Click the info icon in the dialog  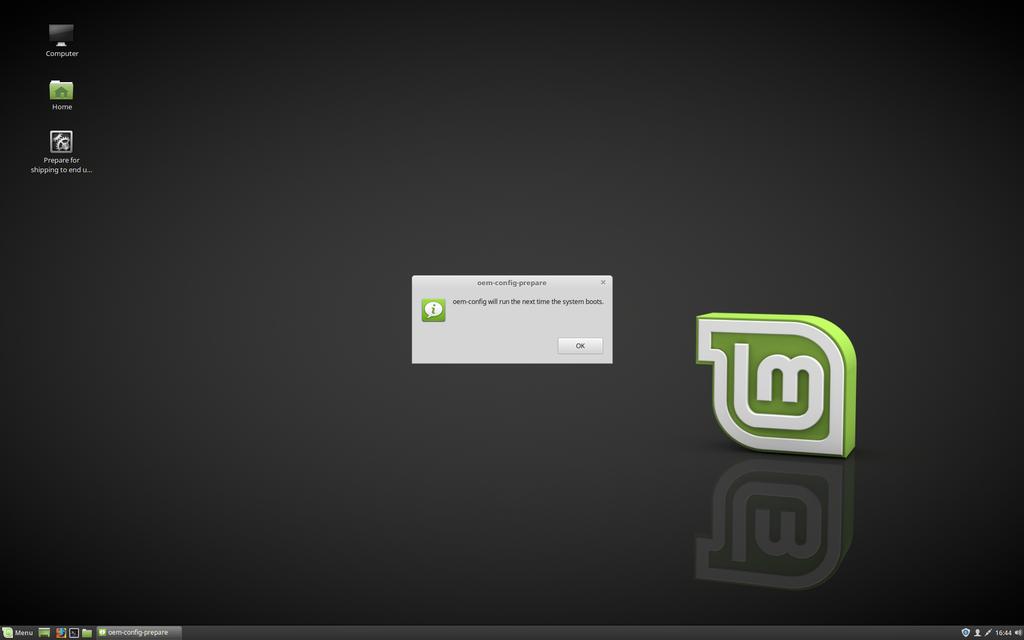click(434, 310)
